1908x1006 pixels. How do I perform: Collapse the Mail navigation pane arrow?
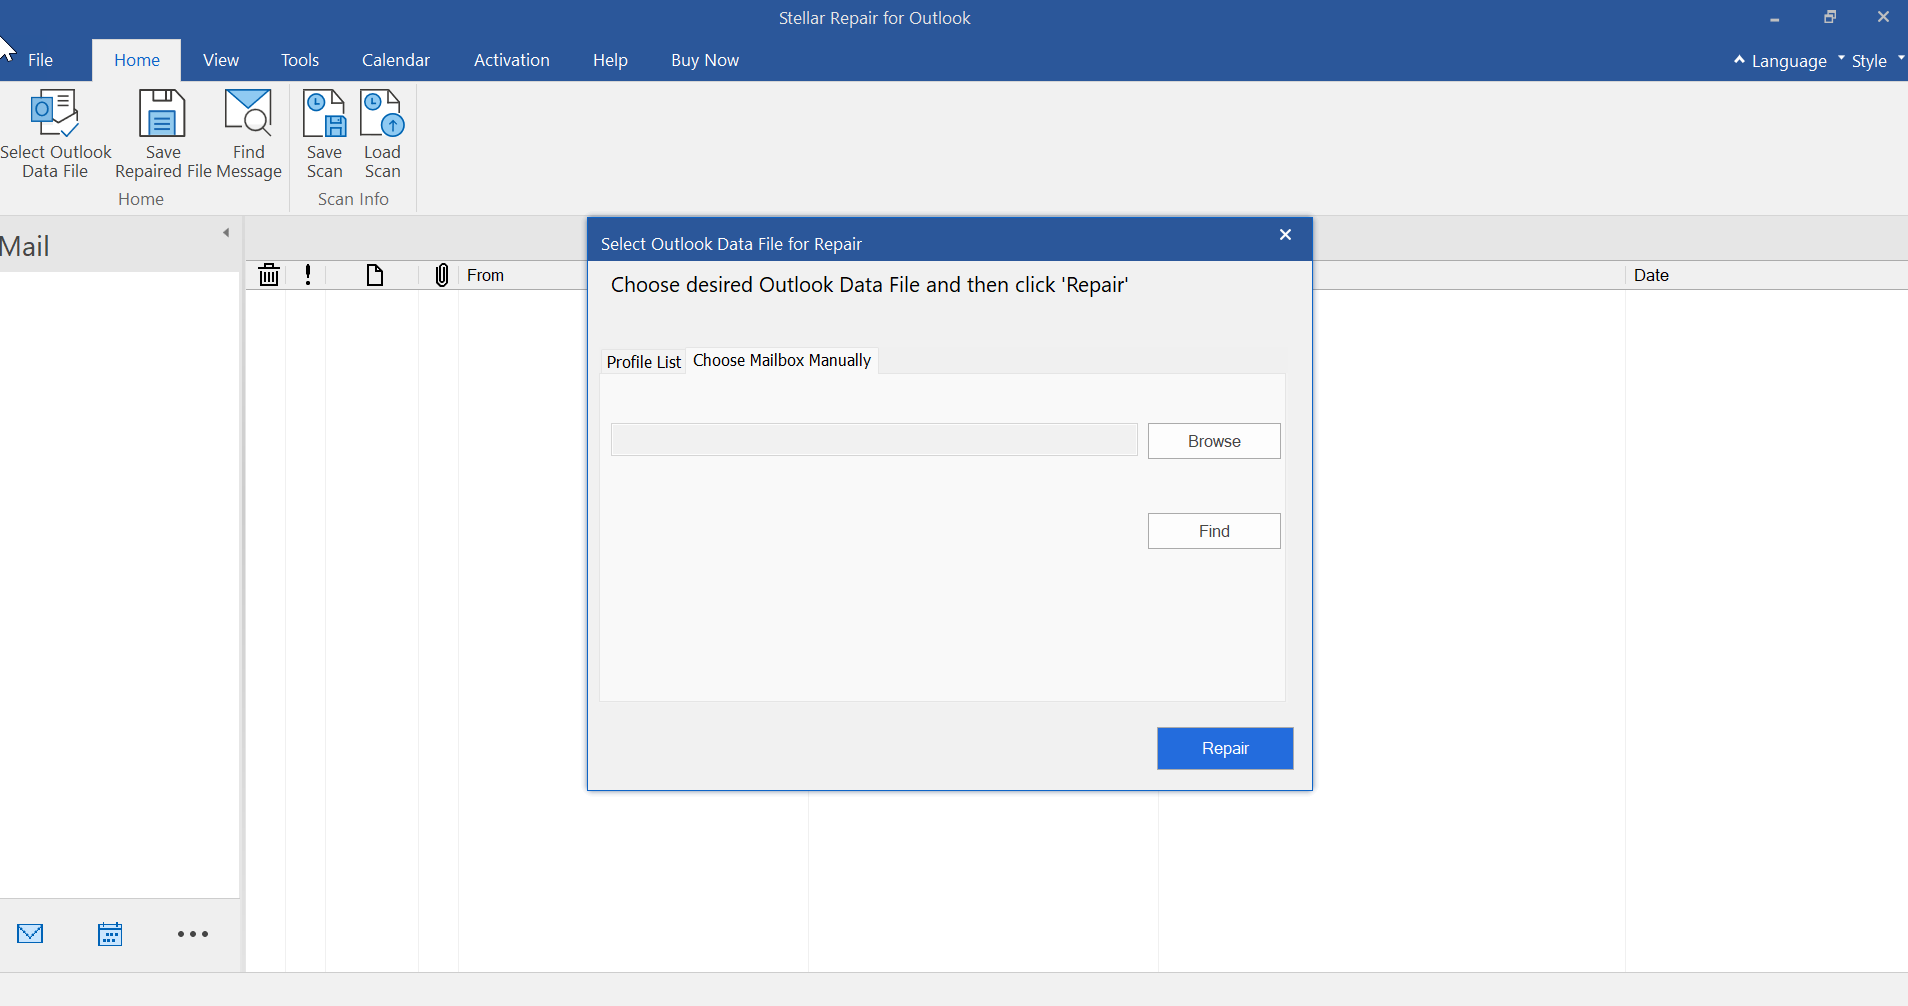226,233
